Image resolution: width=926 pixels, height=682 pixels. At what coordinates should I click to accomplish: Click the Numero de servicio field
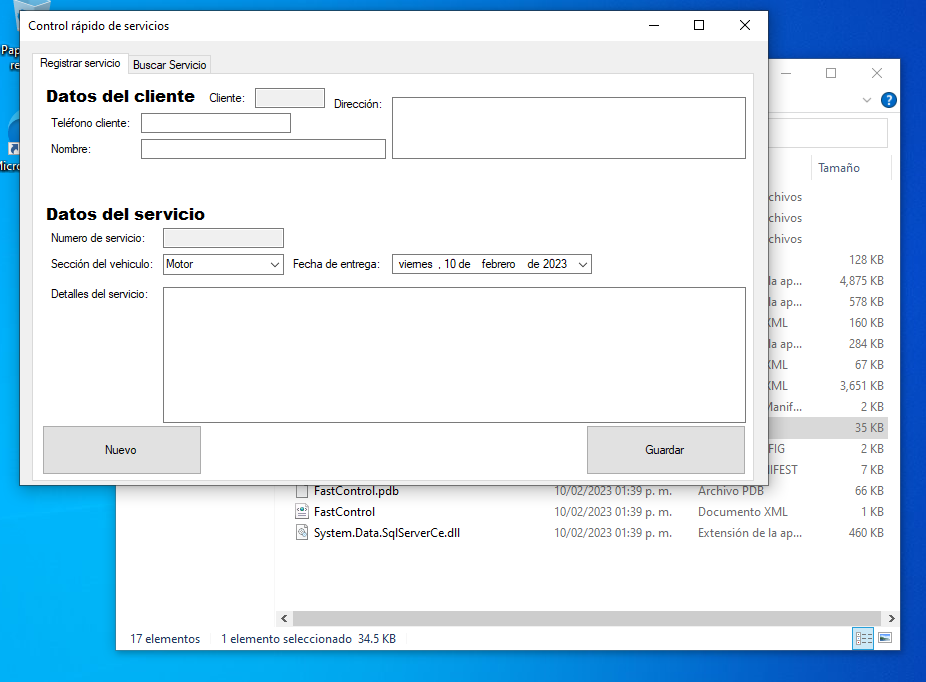tap(223, 238)
